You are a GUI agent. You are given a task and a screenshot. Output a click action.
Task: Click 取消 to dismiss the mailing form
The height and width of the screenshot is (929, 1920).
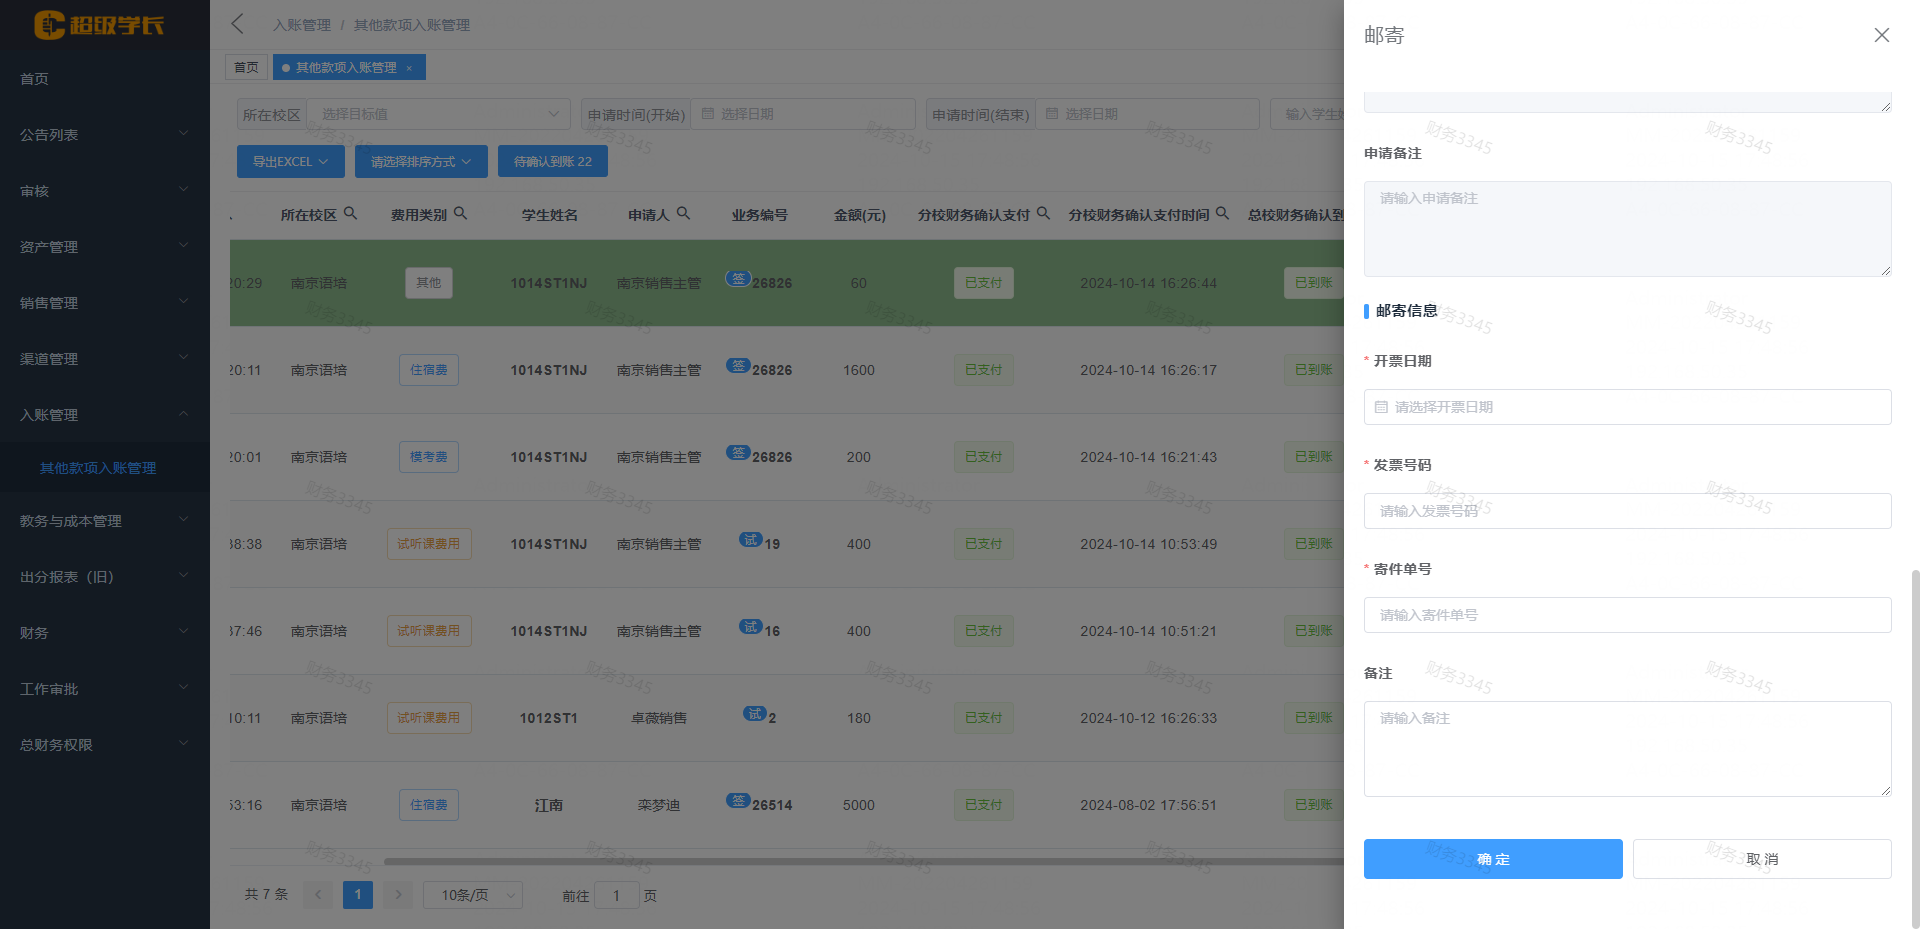(1762, 859)
